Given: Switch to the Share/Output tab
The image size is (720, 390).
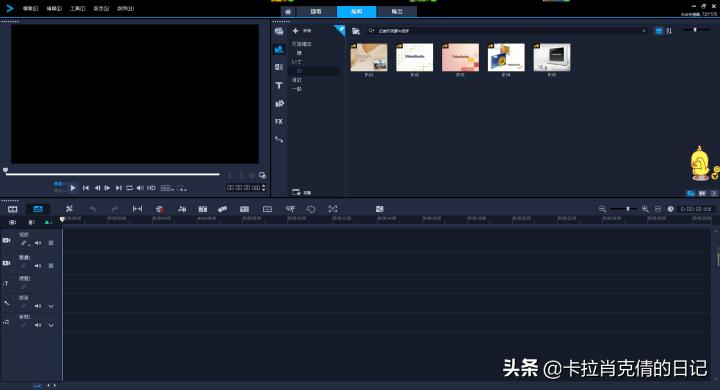Looking at the screenshot, I should click(397, 11).
